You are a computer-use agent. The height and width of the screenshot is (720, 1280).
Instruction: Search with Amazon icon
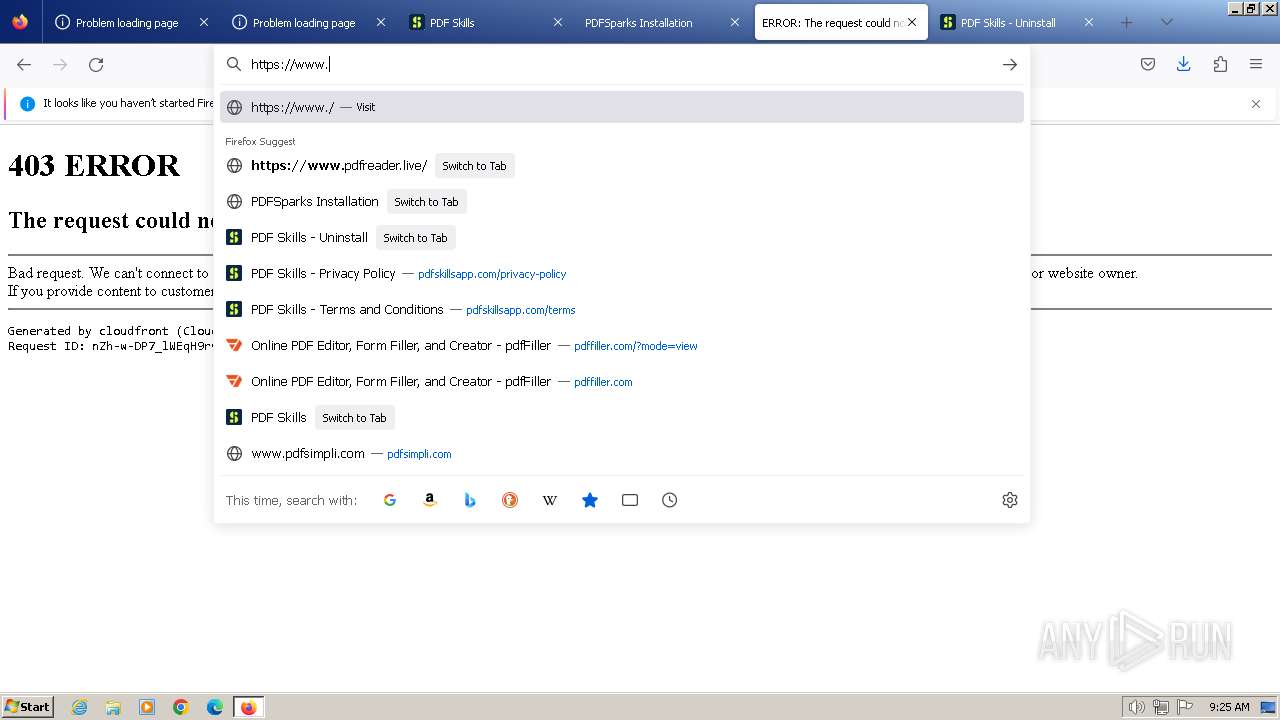(430, 500)
